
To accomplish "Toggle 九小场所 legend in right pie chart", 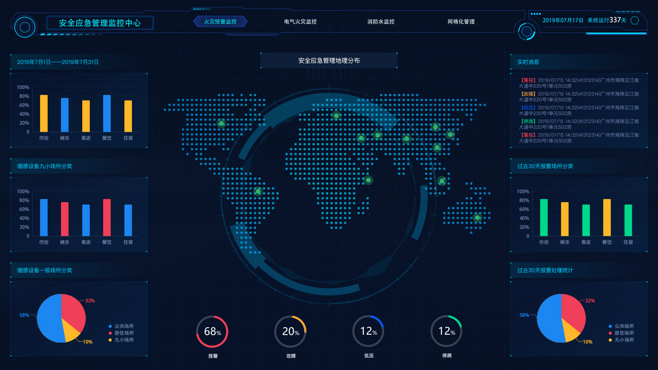I will pyautogui.click(x=621, y=340).
